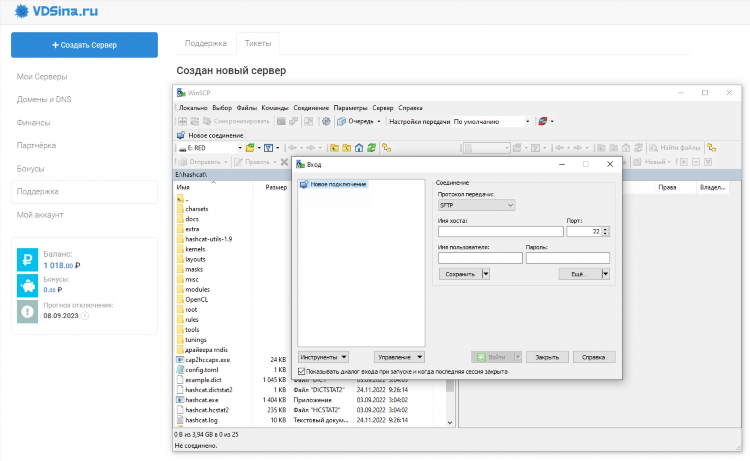Open Финансы in sidebar

(33, 123)
